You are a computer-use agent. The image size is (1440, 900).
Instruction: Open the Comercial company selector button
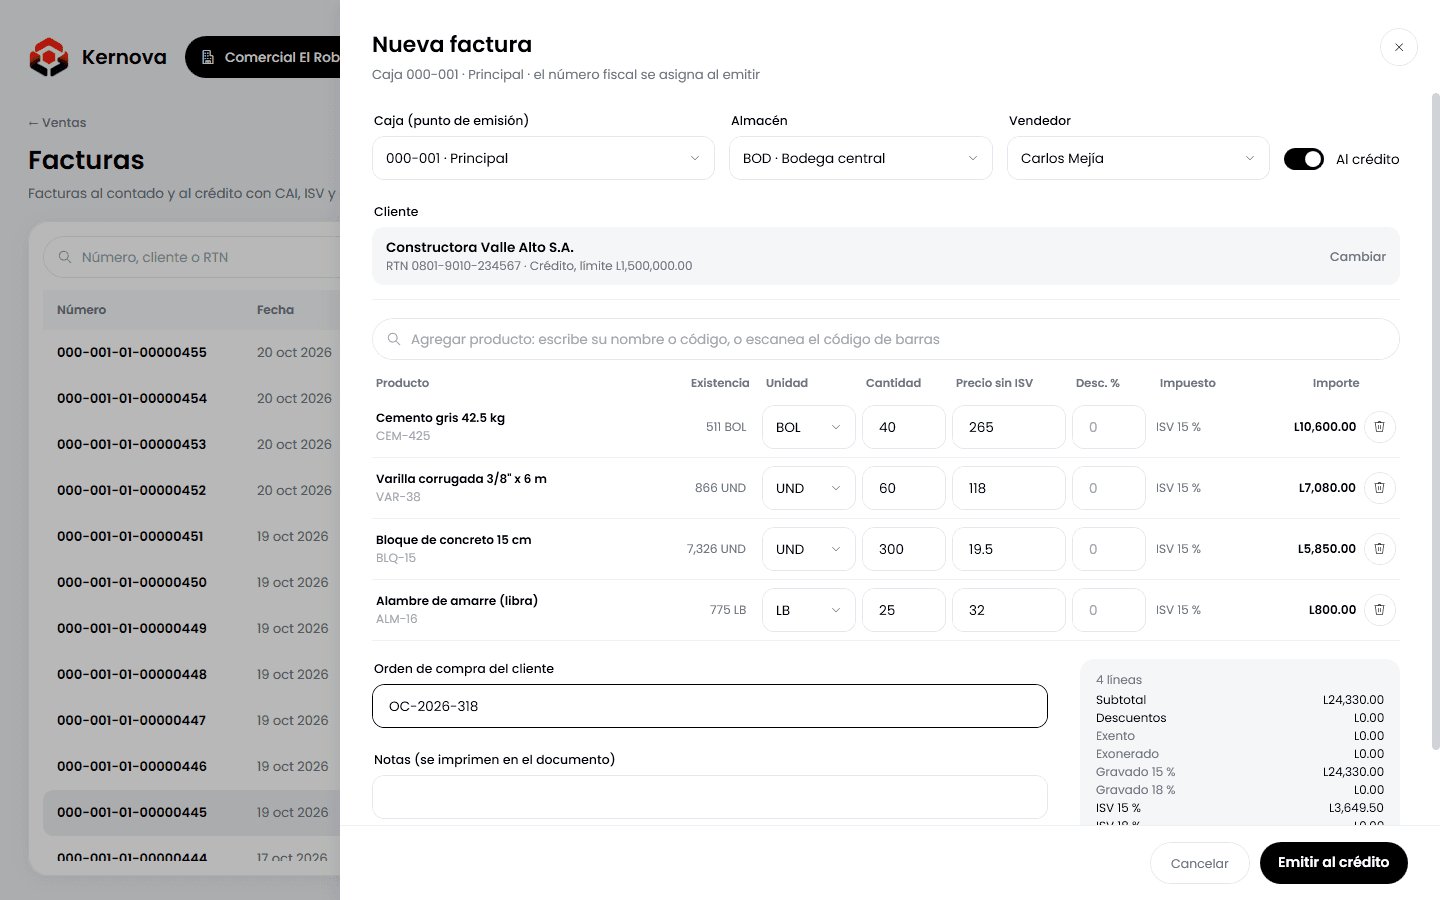[263, 57]
